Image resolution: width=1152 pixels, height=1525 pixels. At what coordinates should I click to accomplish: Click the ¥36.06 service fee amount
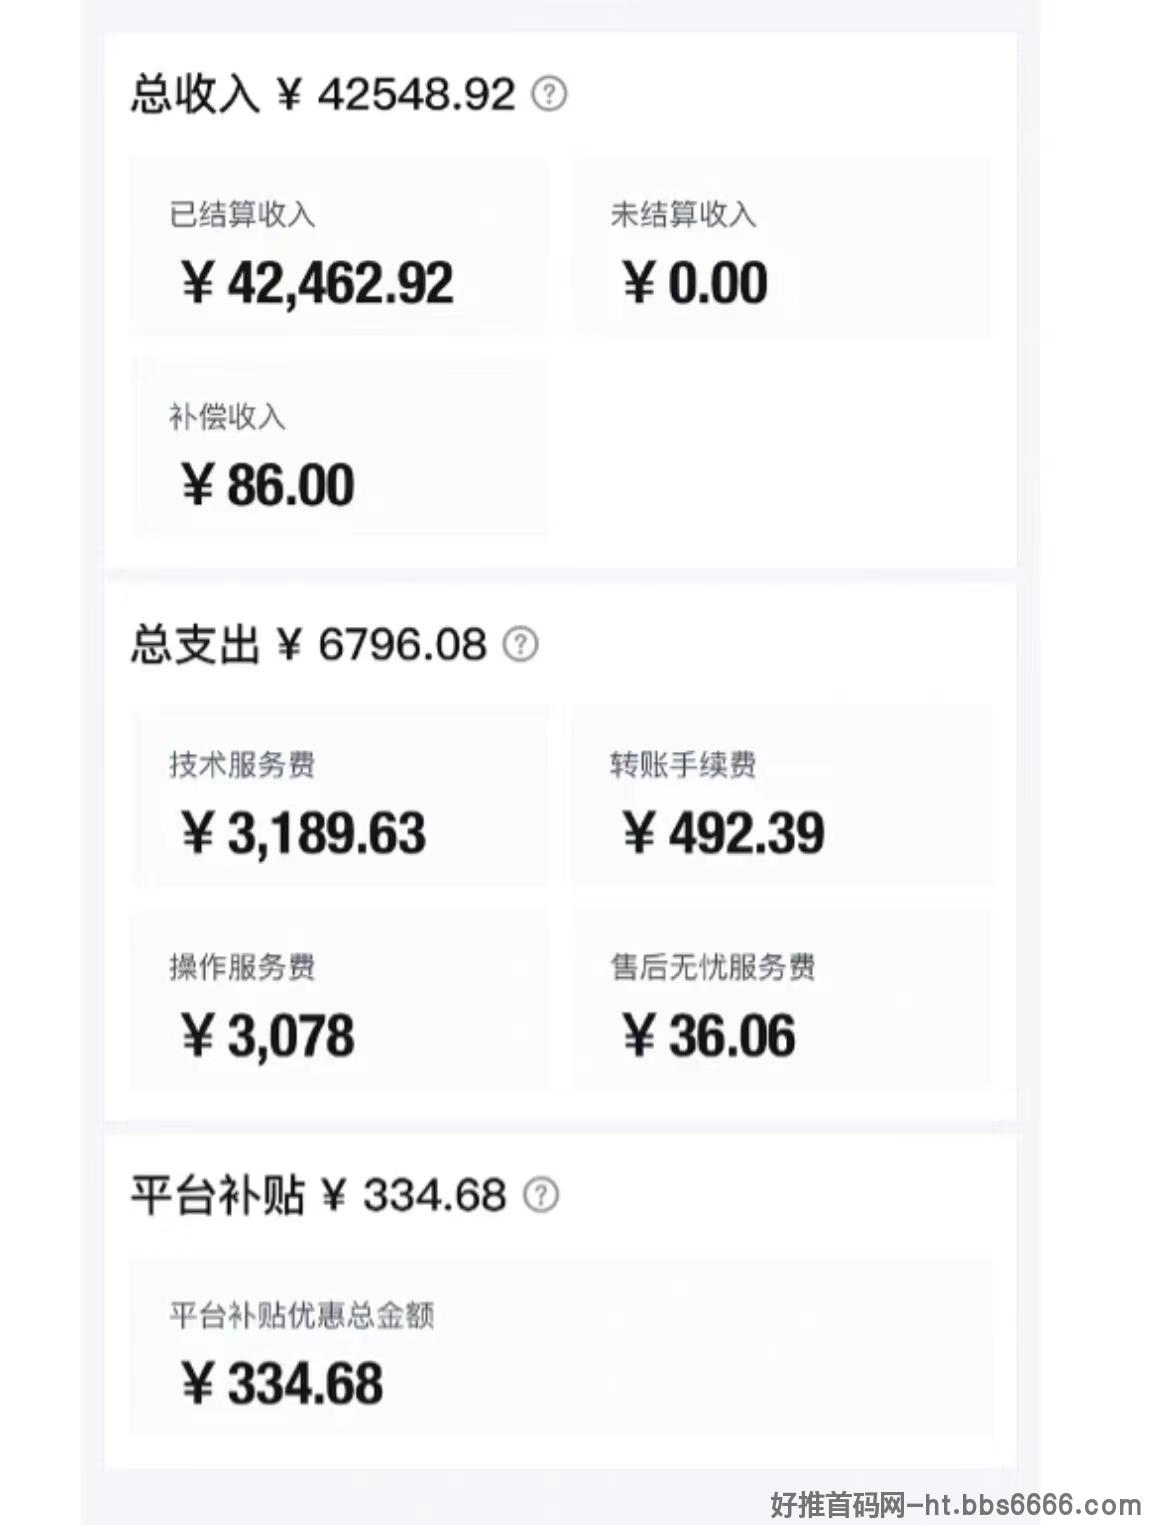(x=709, y=1035)
